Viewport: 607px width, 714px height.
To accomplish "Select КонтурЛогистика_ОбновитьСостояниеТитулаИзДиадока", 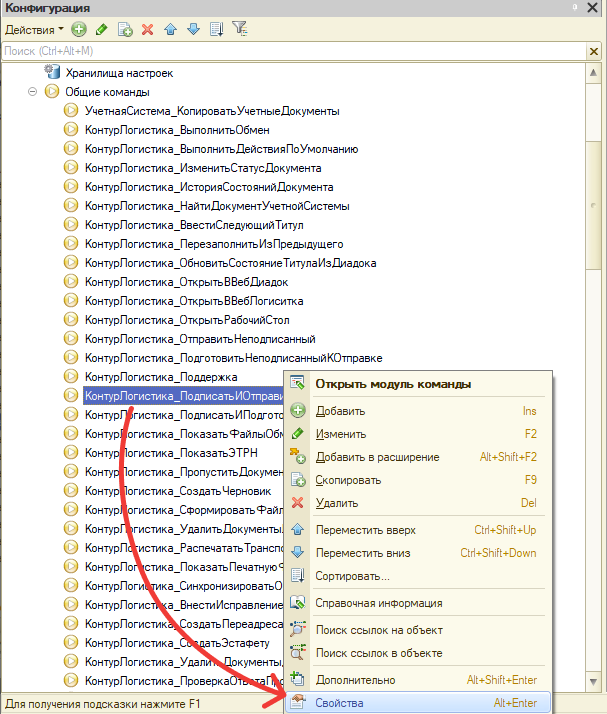I will point(230,263).
